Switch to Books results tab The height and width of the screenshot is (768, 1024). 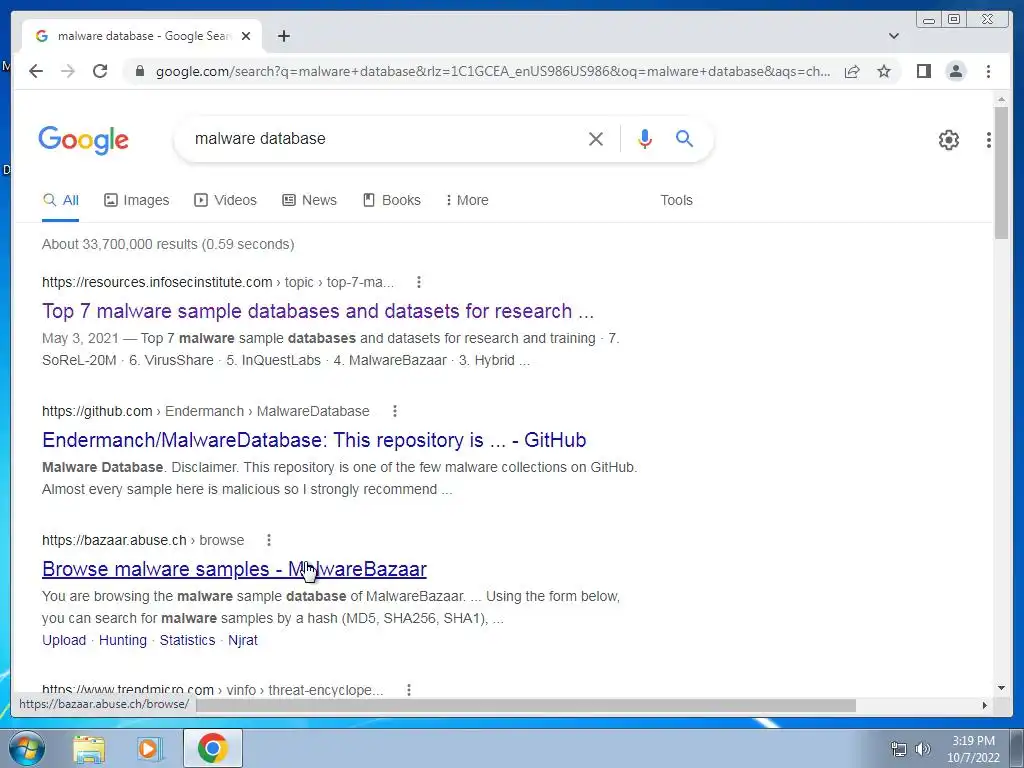tap(392, 200)
